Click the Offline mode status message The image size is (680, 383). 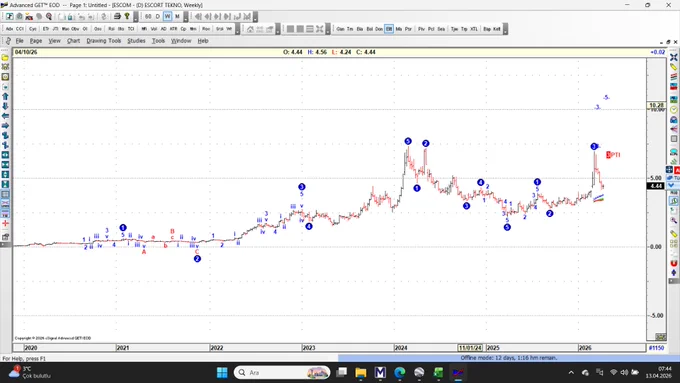pos(509,358)
